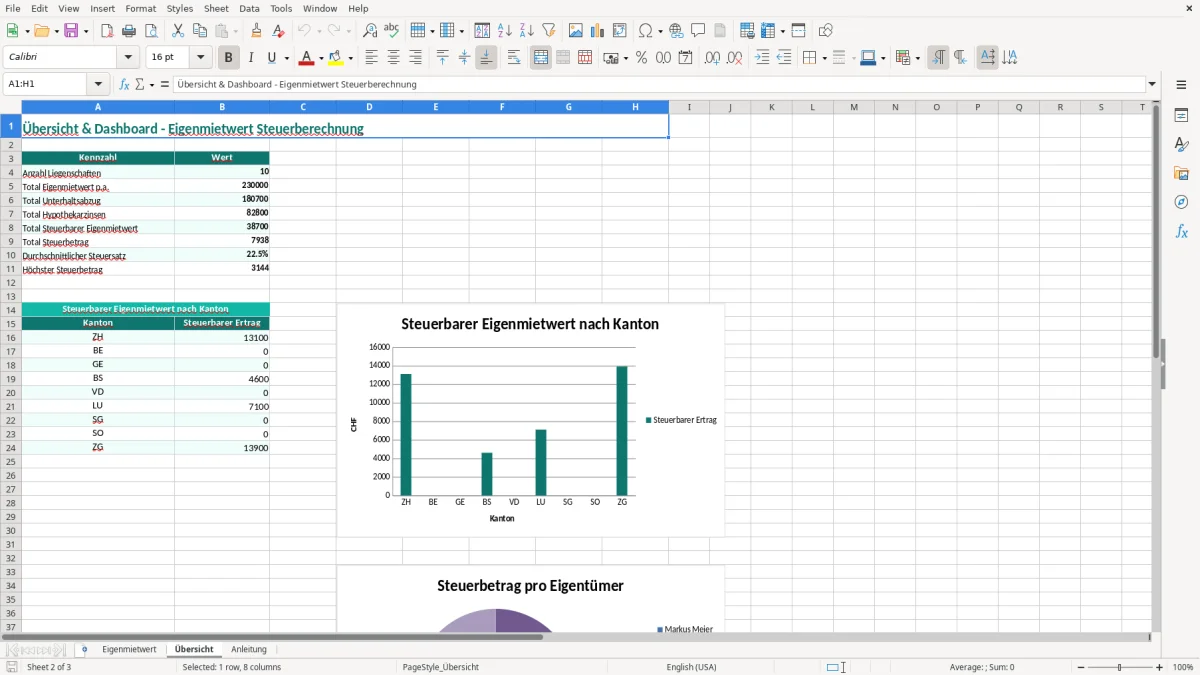Open the Borders dropdown arrow
The width and height of the screenshot is (1200, 675).
click(823, 58)
